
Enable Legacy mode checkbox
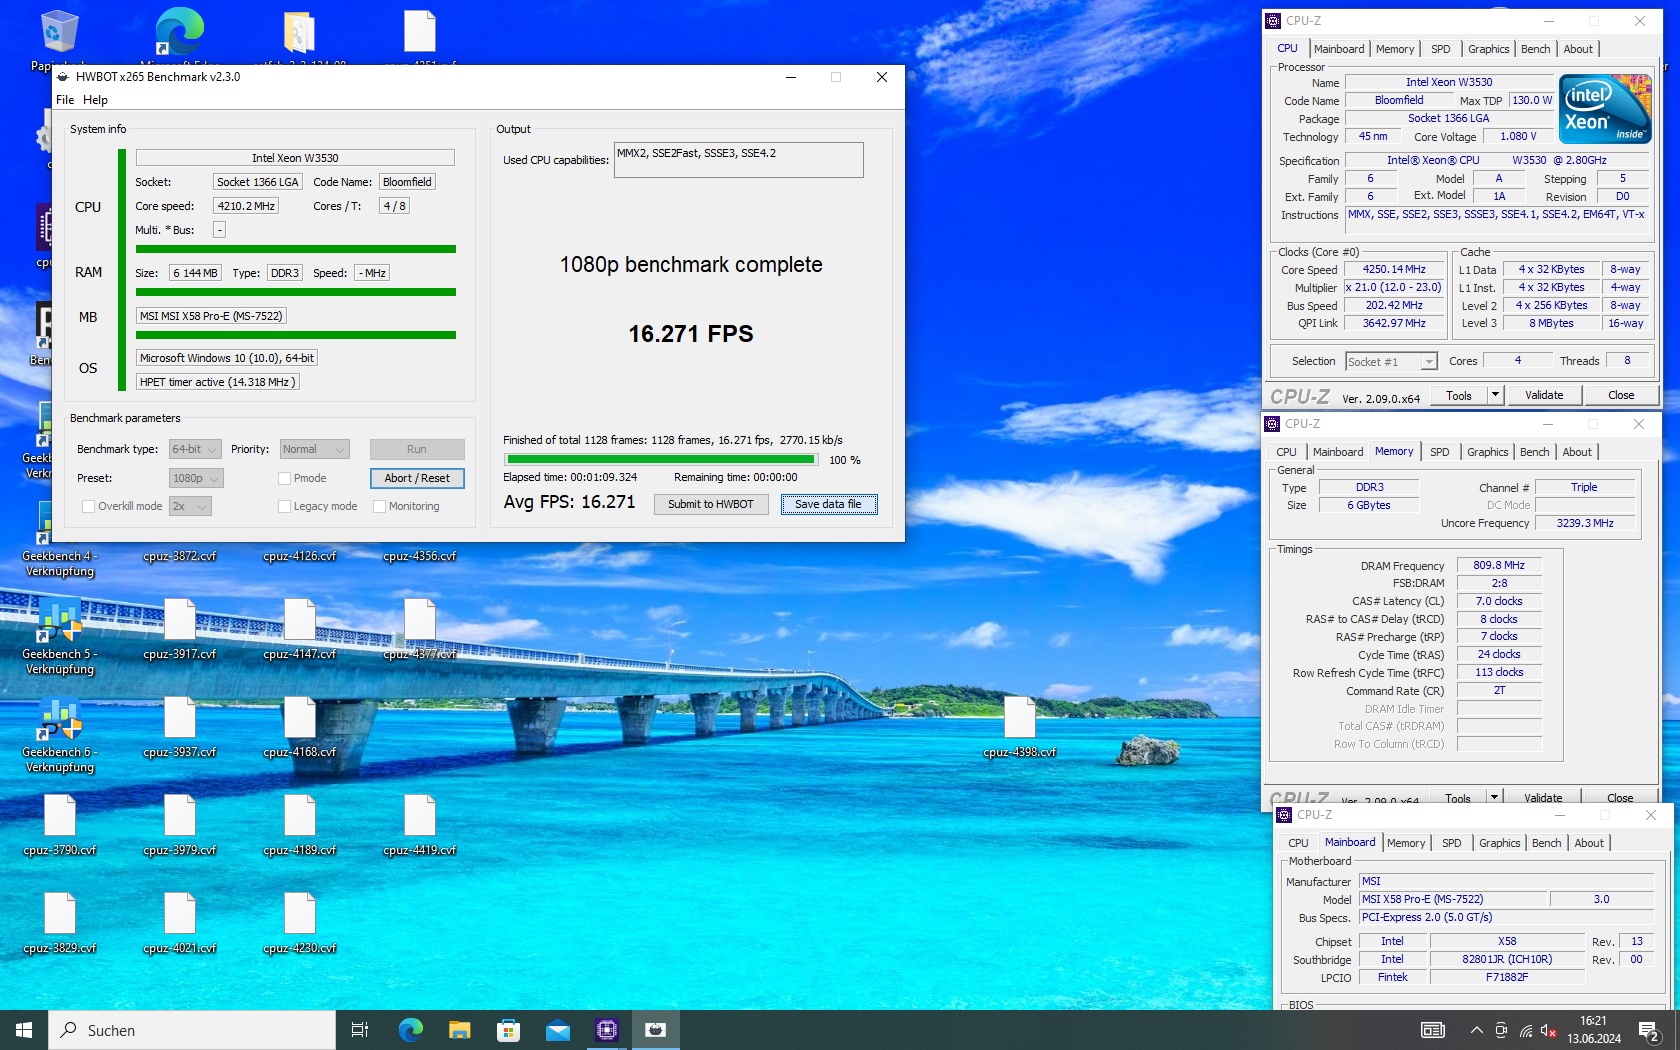pyautogui.click(x=284, y=507)
